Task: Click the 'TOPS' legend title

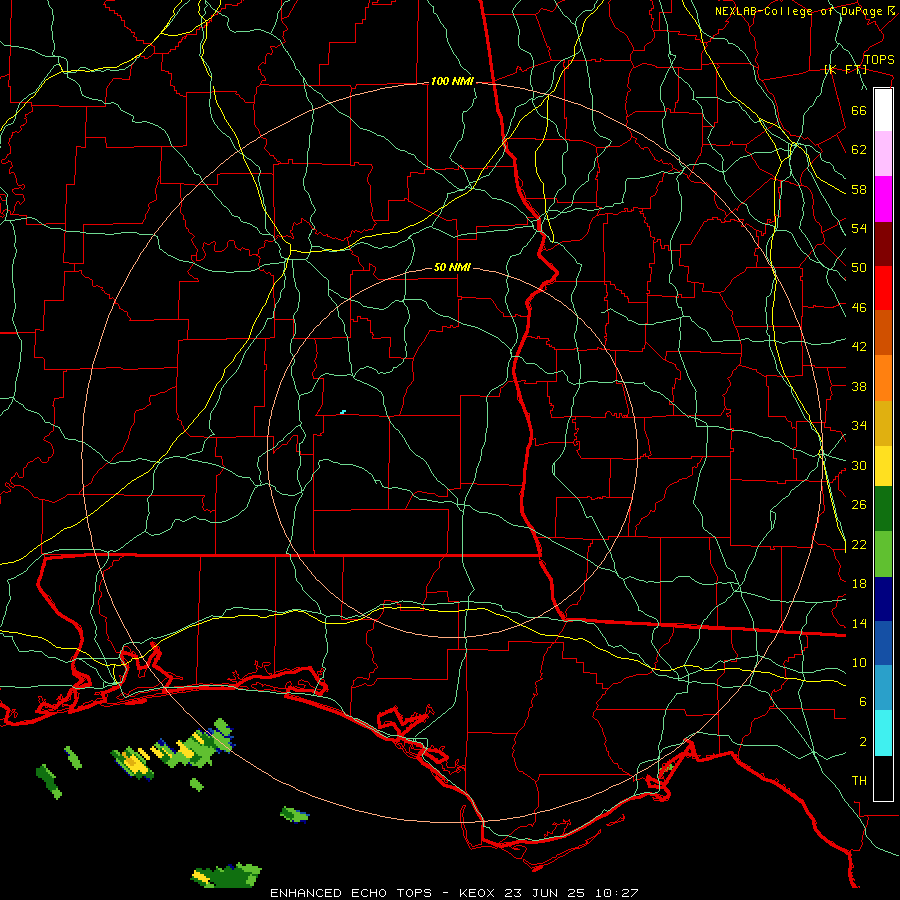Action: click(879, 60)
